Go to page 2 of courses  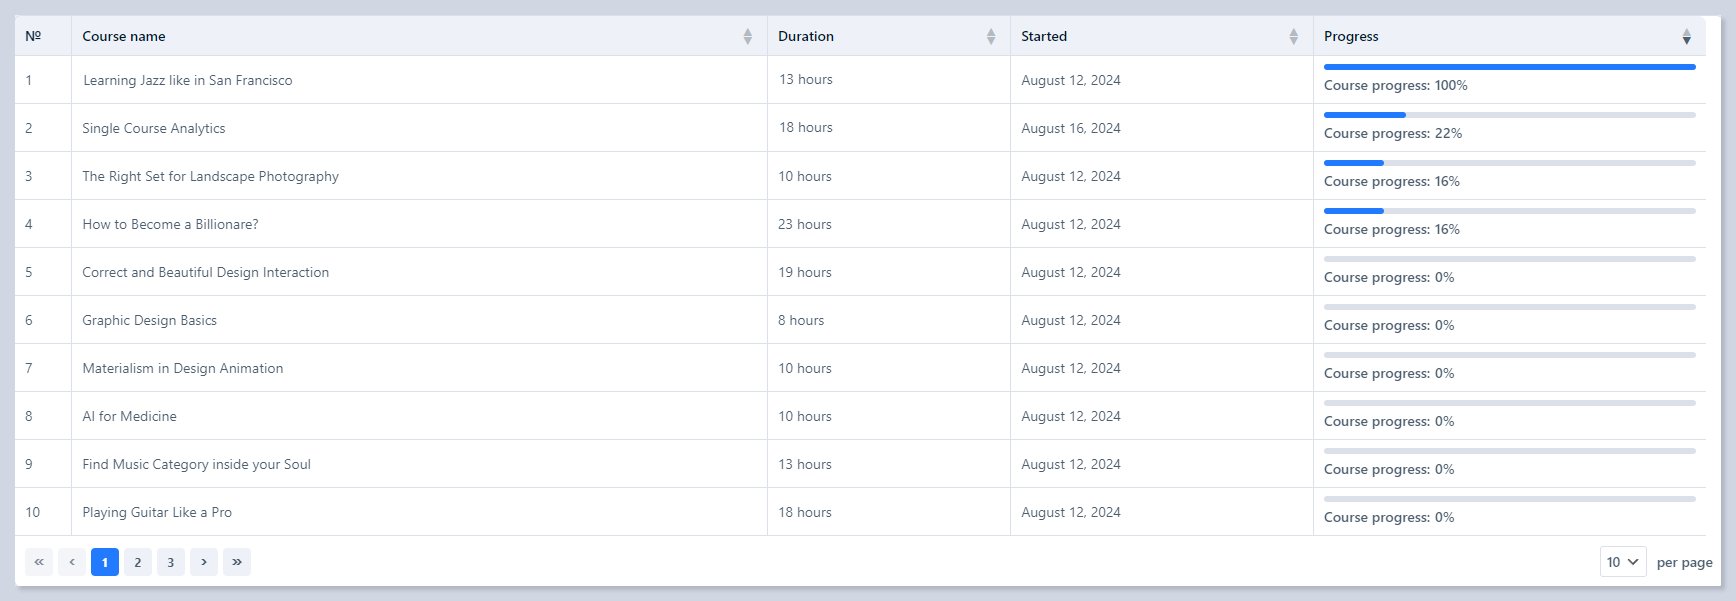(138, 562)
